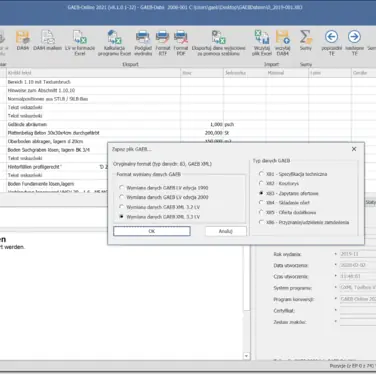The height and width of the screenshot is (376, 376).
Task: Go to poprzedni TE
Action: click(x=331, y=43)
